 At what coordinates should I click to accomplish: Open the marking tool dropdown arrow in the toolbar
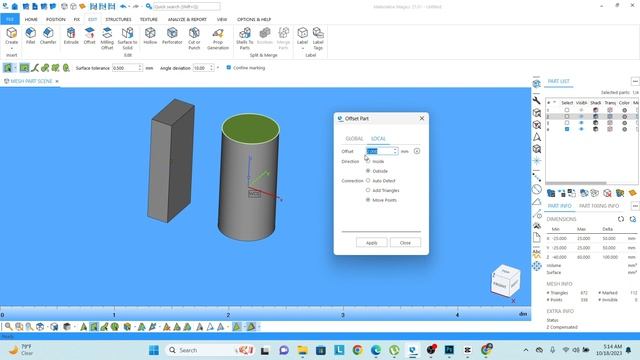(15, 68)
